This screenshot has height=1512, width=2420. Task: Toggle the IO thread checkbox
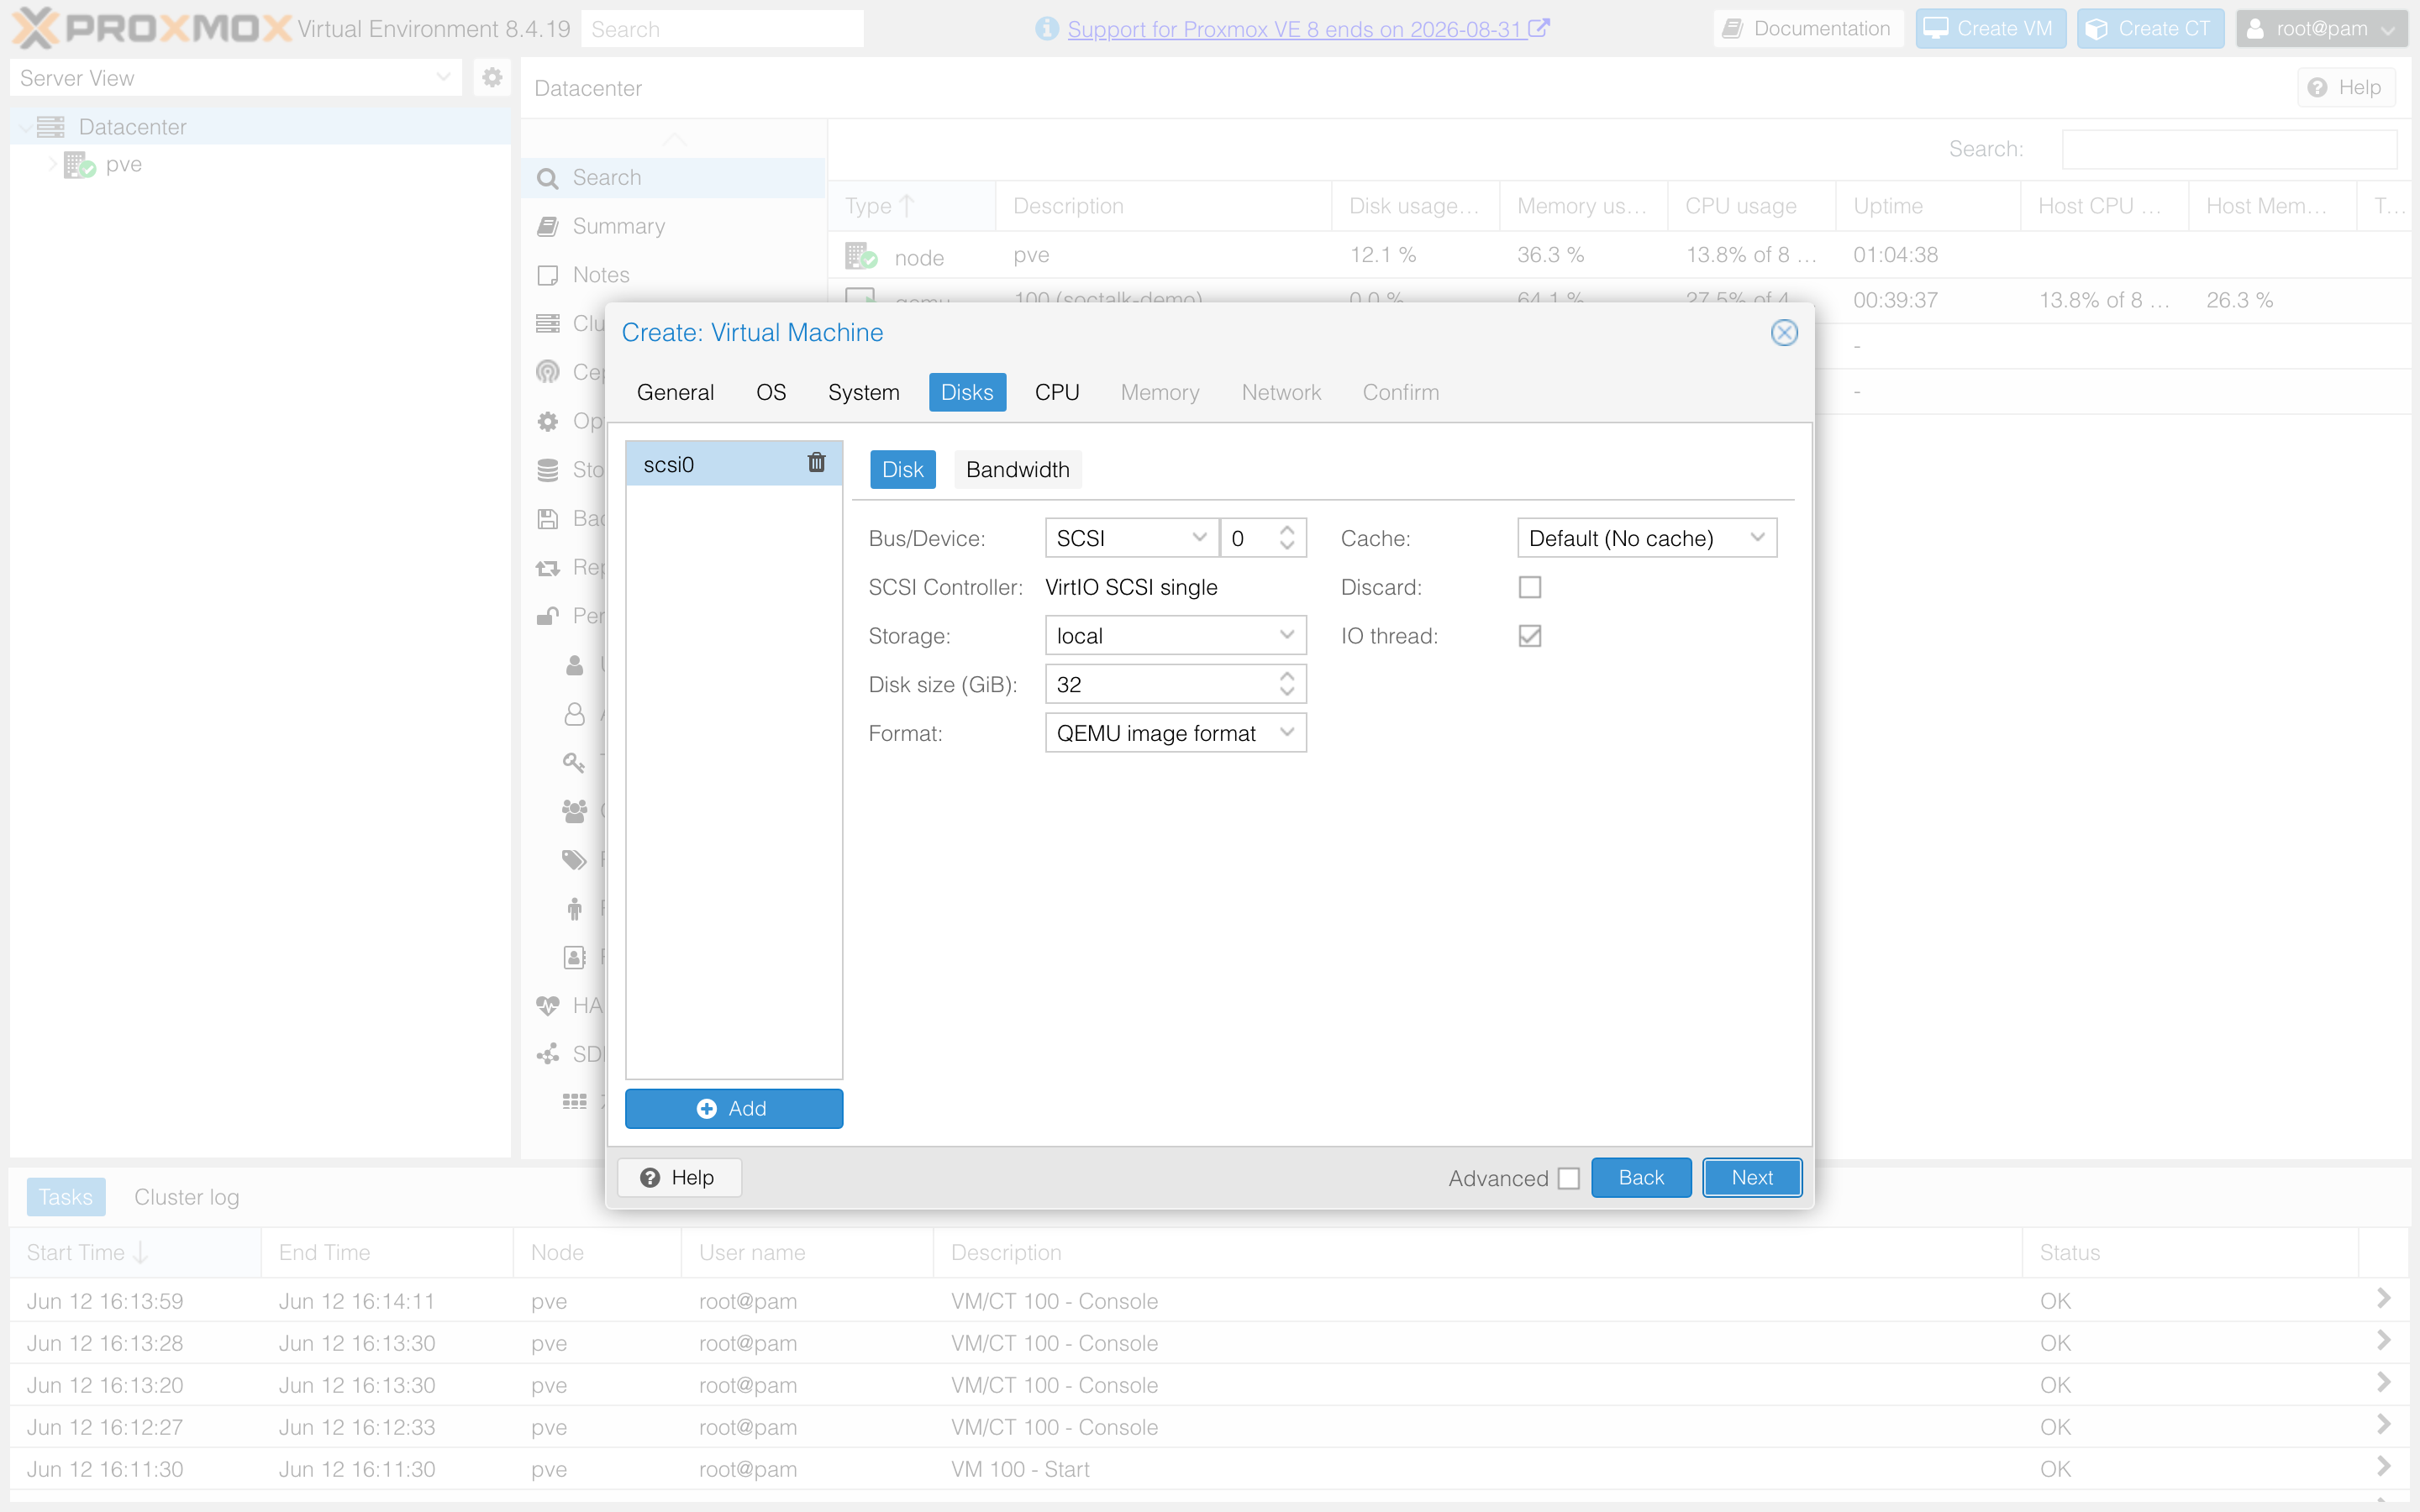(1529, 636)
